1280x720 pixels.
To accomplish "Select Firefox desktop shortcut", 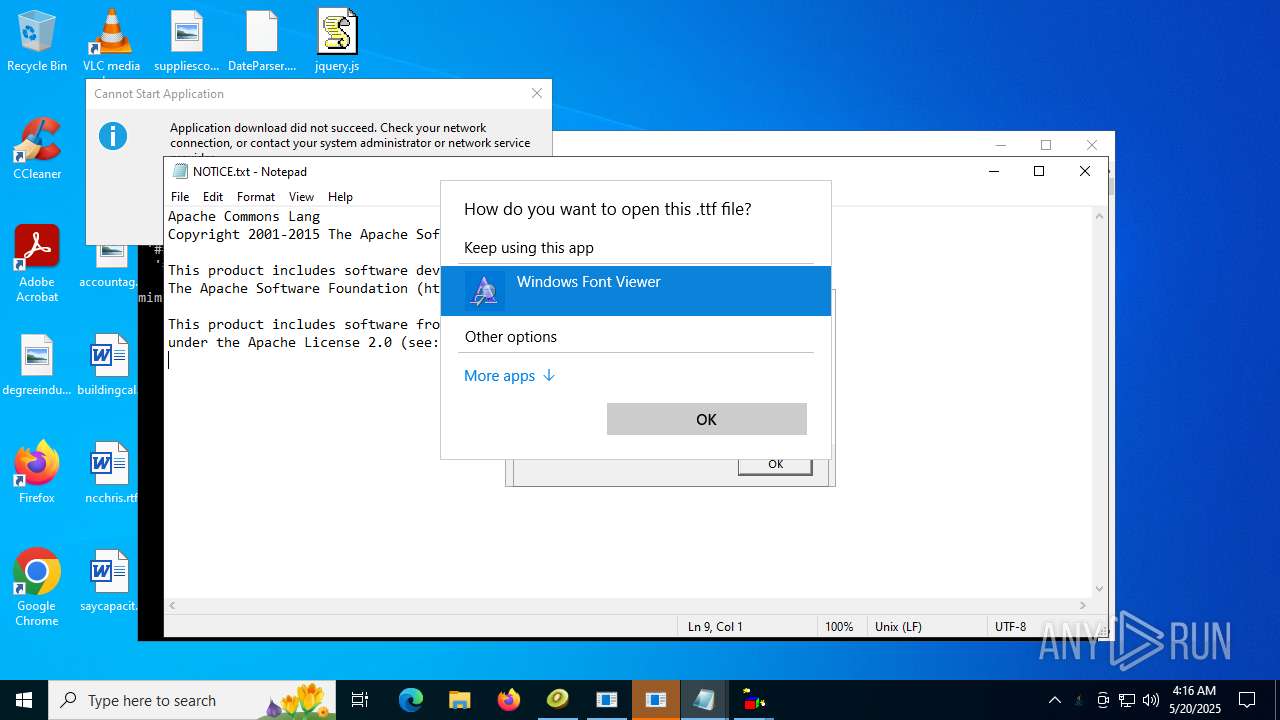I will pos(37,473).
